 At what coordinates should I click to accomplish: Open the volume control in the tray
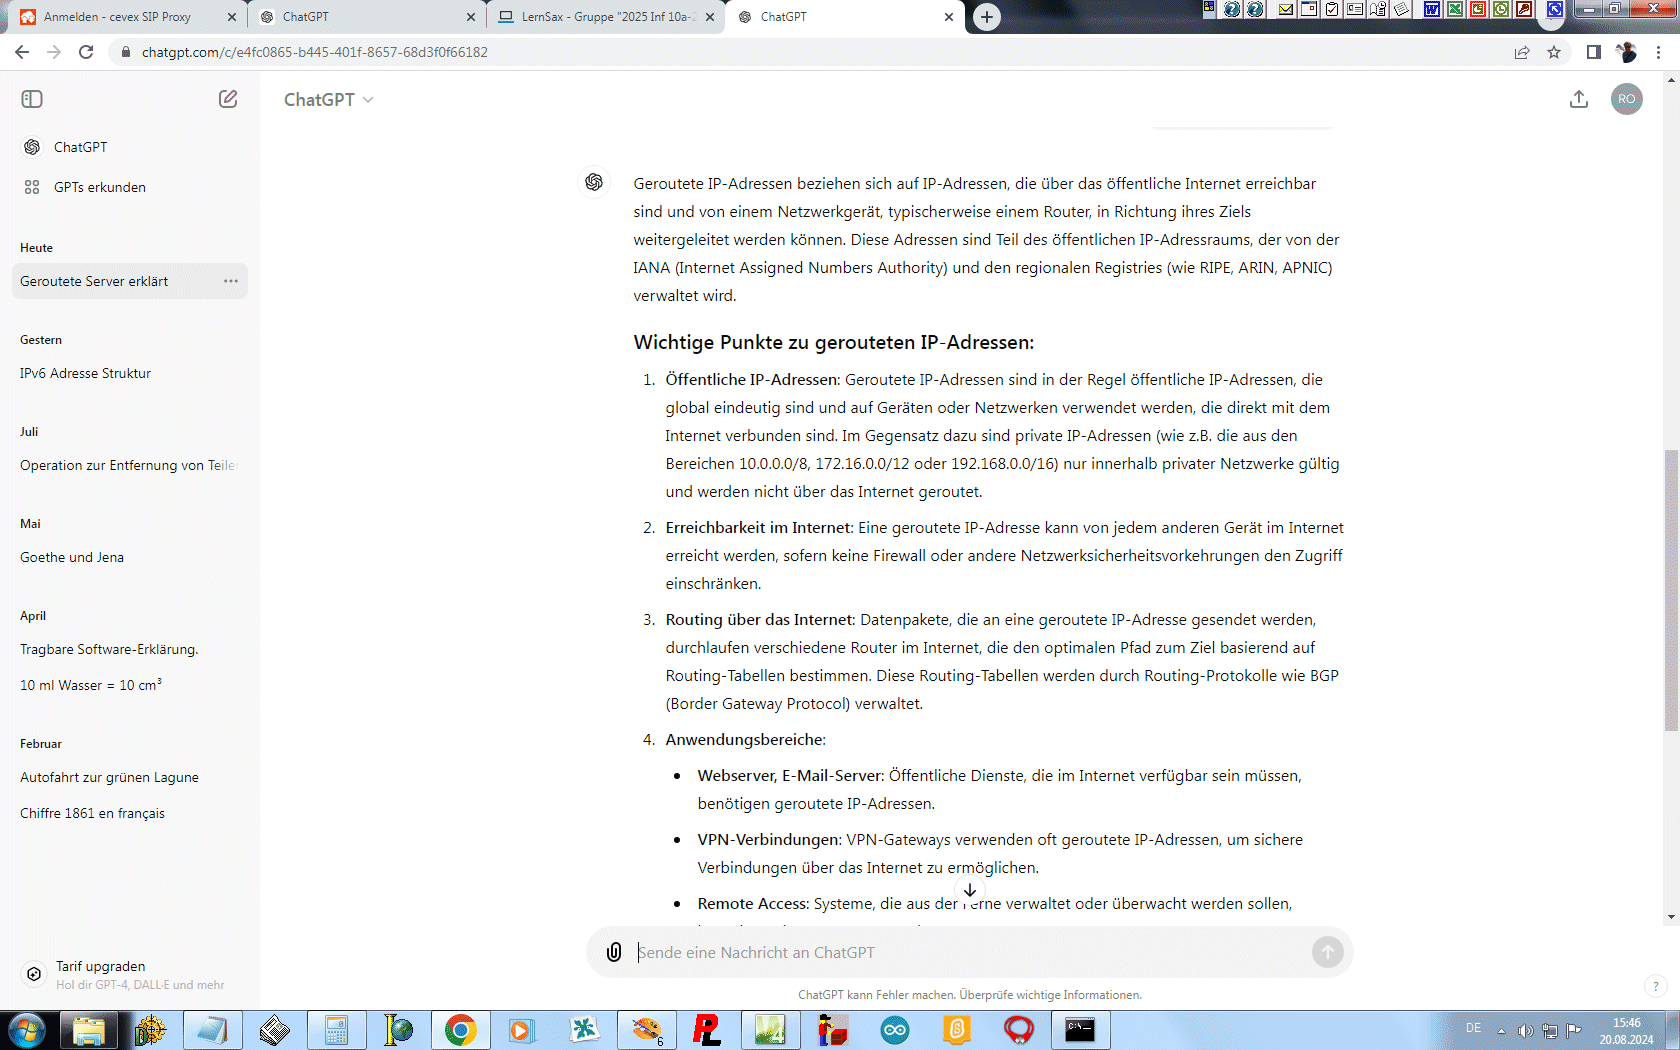pos(1525,1030)
